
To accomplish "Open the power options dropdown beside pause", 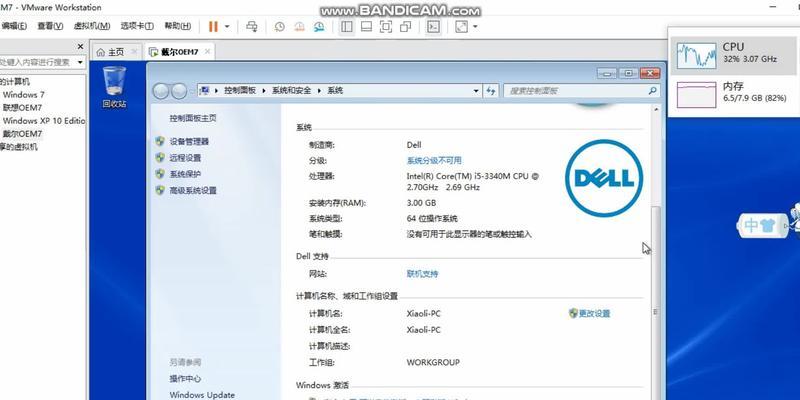I will click(x=227, y=27).
